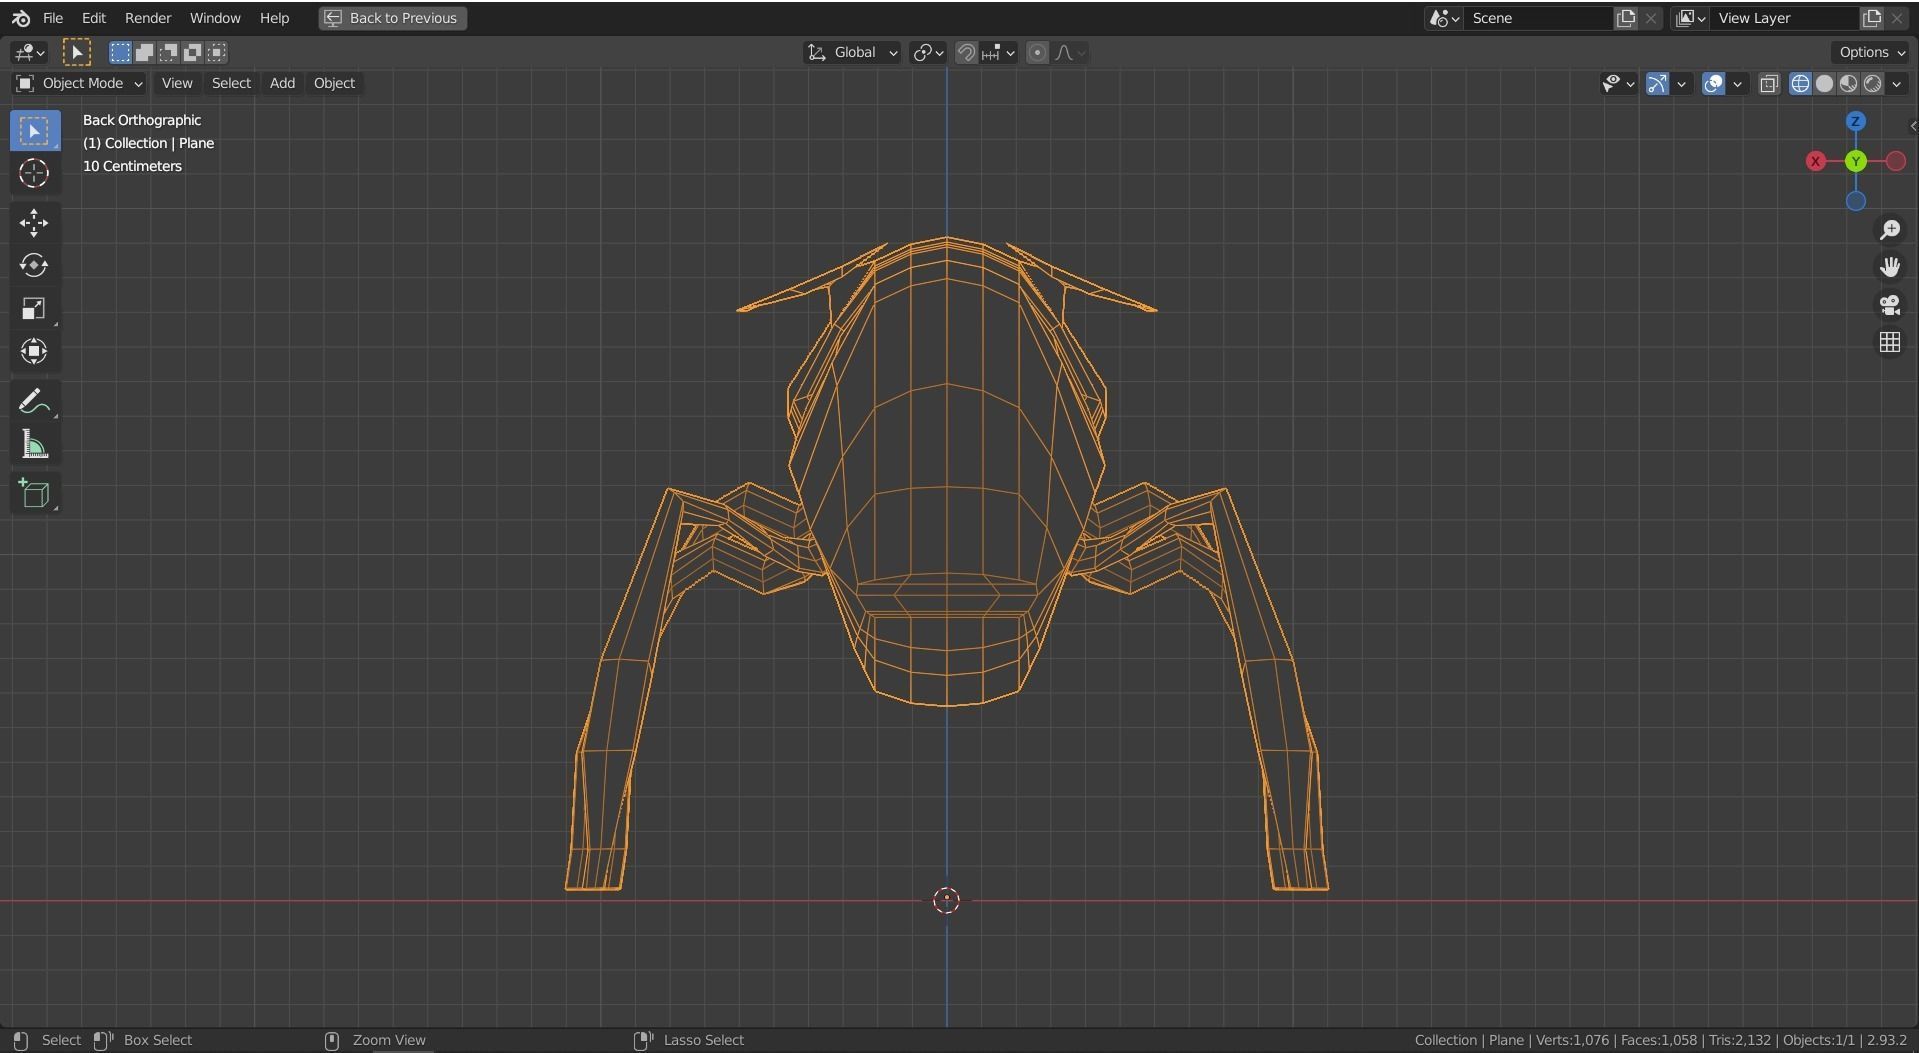The width and height of the screenshot is (1919, 1053).
Task: Select the Transform tool
Action: [35, 351]
